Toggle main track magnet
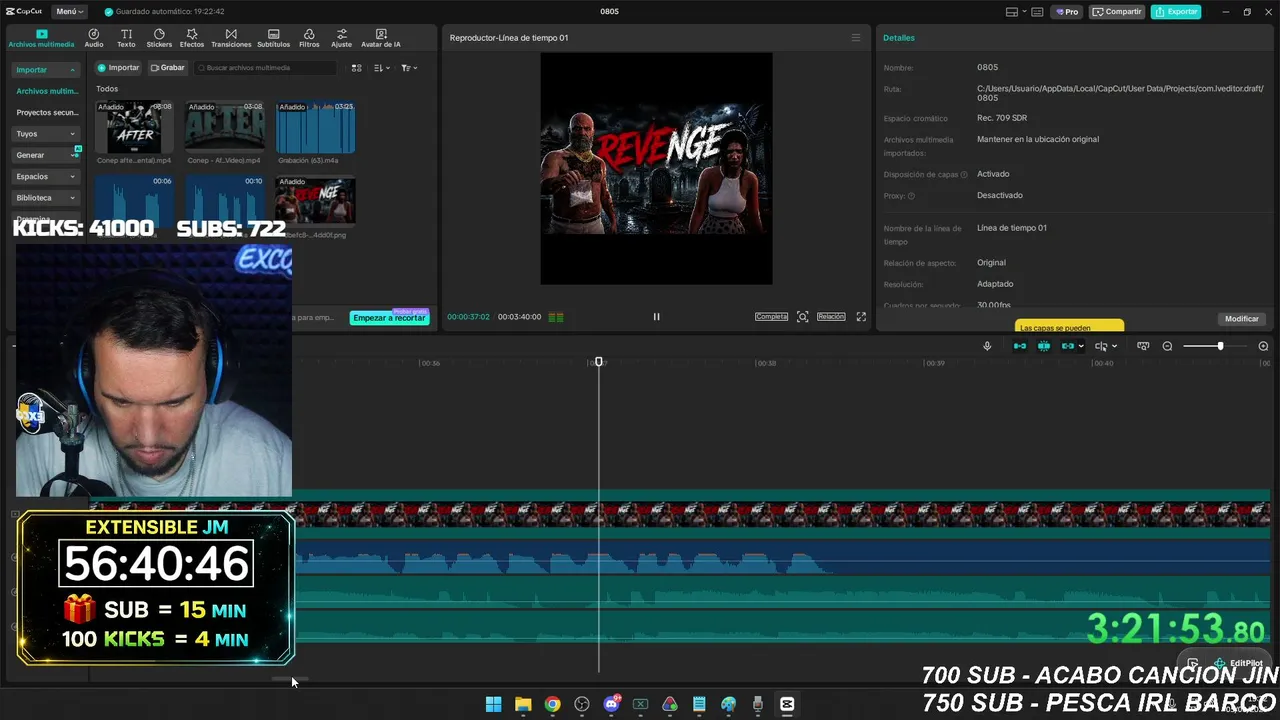This screenshot has height=720, width=1280. (1020, 346)
